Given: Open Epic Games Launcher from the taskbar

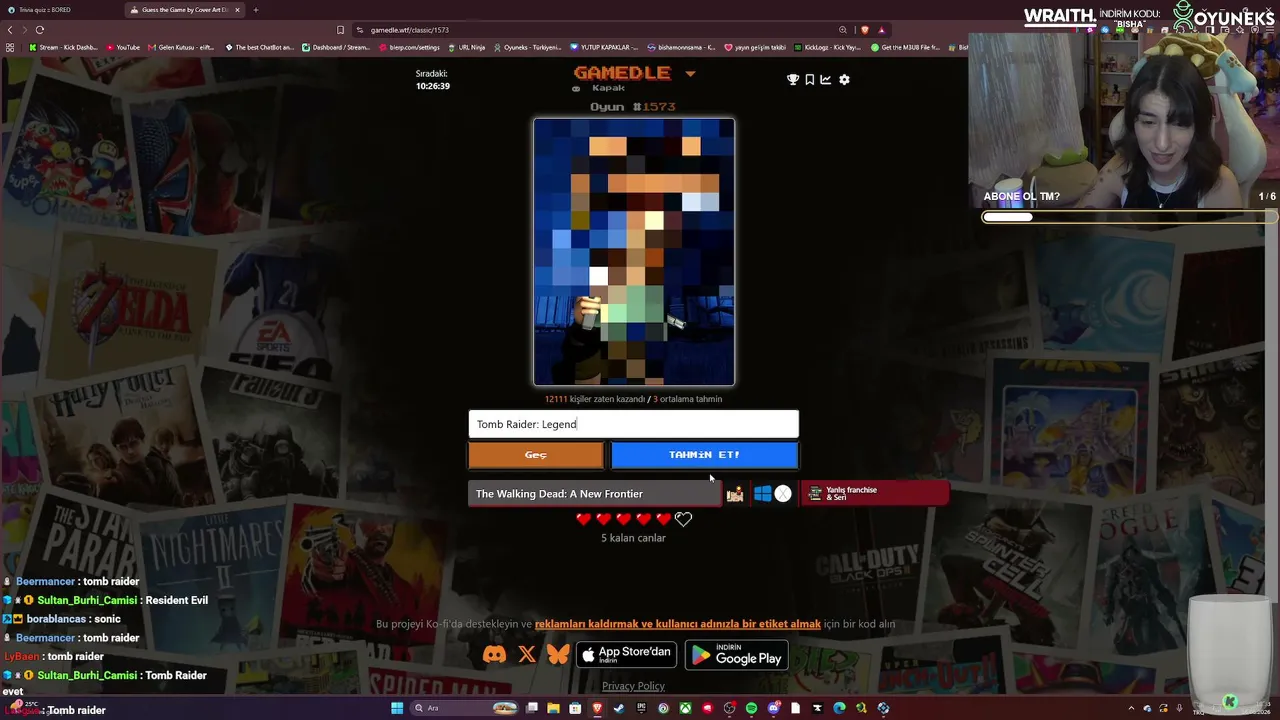Looking at the screenshot, I should point(641,708).
